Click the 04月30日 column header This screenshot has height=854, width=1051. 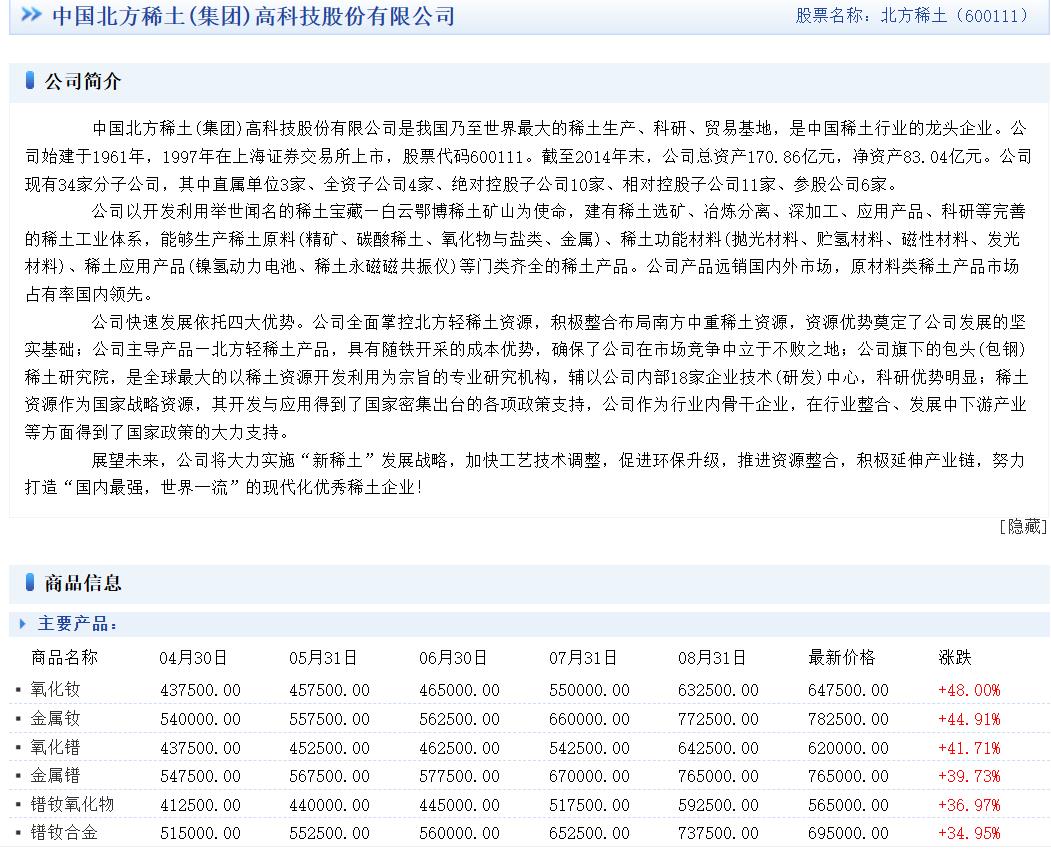[x=193, y=658]
